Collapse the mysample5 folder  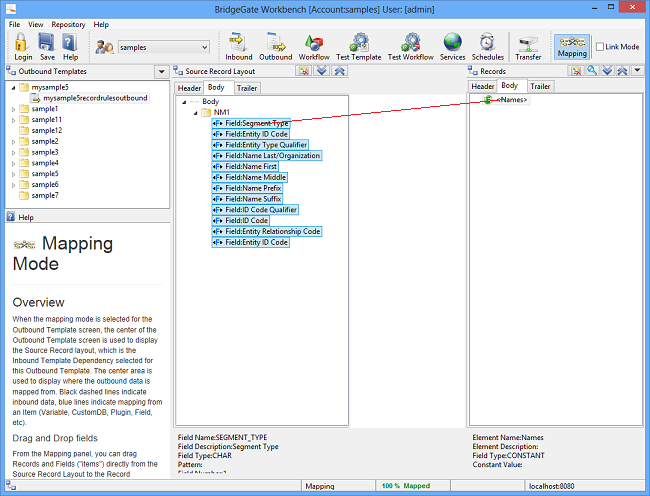(14, 87)
